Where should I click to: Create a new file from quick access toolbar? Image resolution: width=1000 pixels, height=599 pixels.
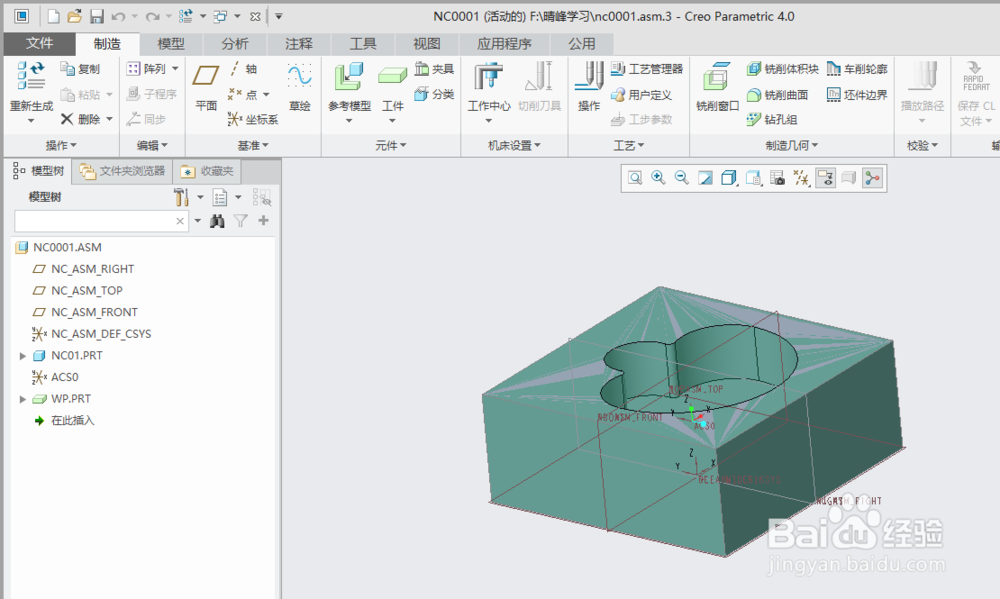pyautogui.click(x=54, y=17)
